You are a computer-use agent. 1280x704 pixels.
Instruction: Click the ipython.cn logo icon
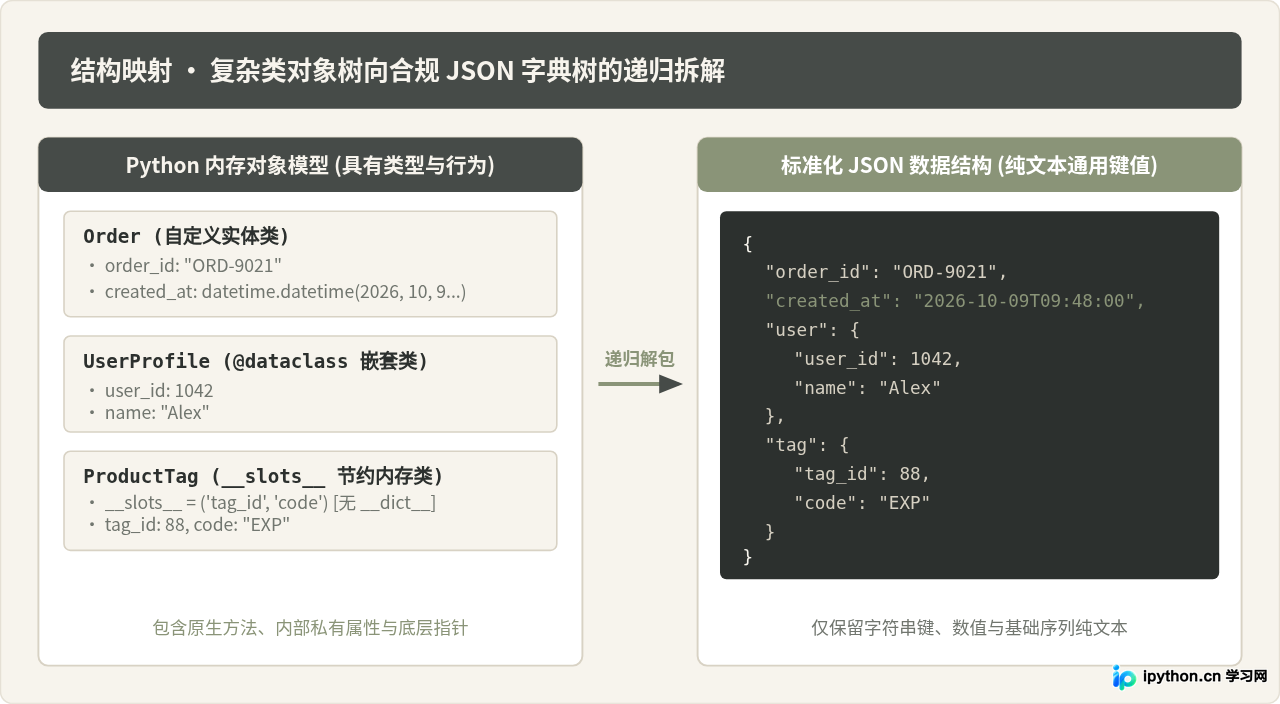pyautogui.click(x=1125, y=677)
